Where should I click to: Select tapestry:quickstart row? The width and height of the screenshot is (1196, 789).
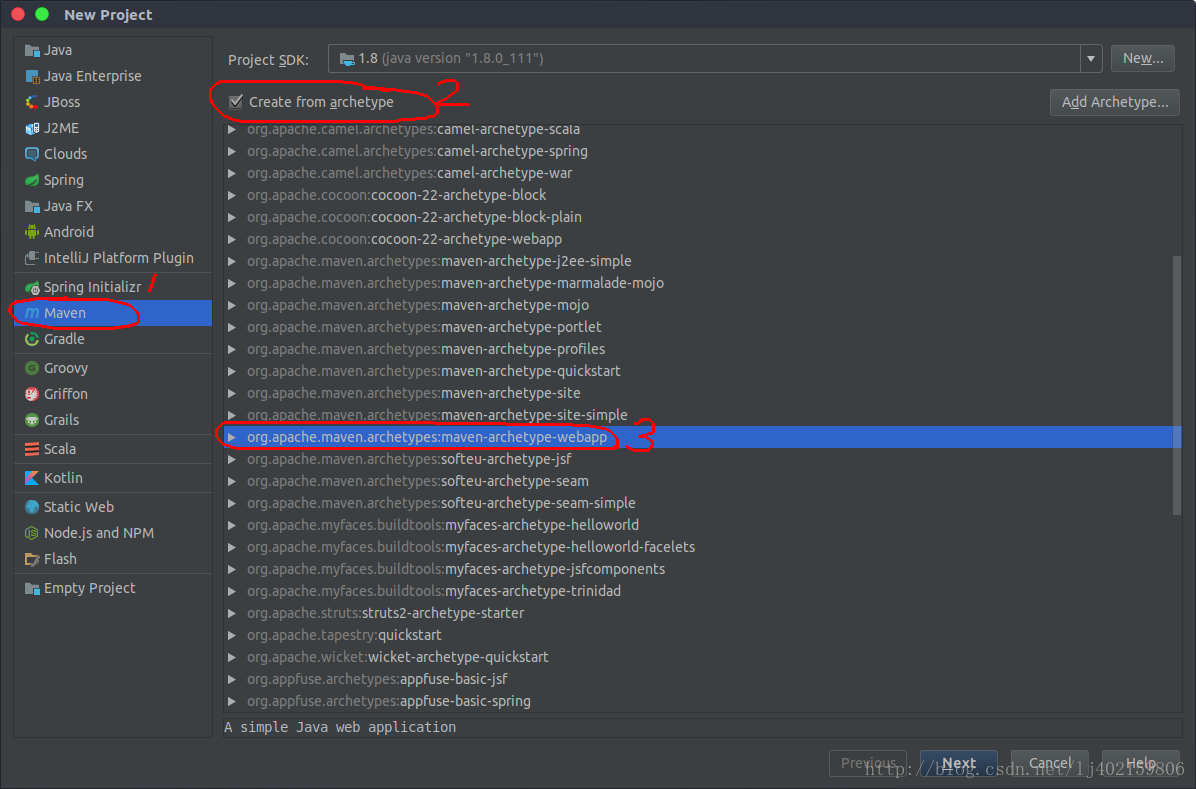[x=702, y=635]
